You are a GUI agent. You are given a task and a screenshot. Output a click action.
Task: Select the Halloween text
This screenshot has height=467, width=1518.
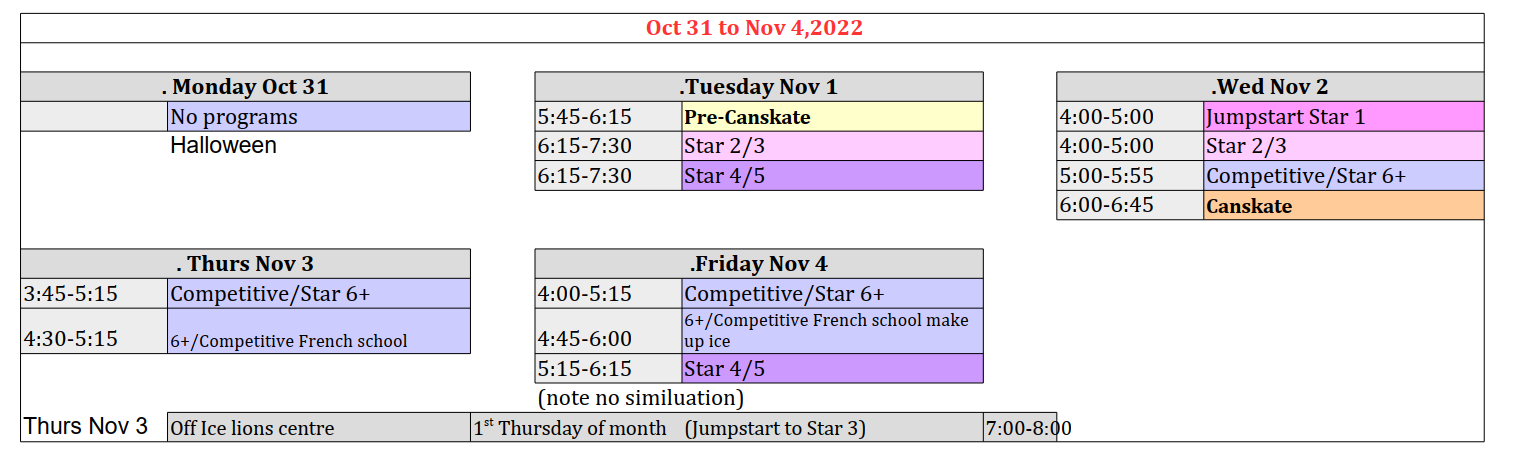[223, 146]
